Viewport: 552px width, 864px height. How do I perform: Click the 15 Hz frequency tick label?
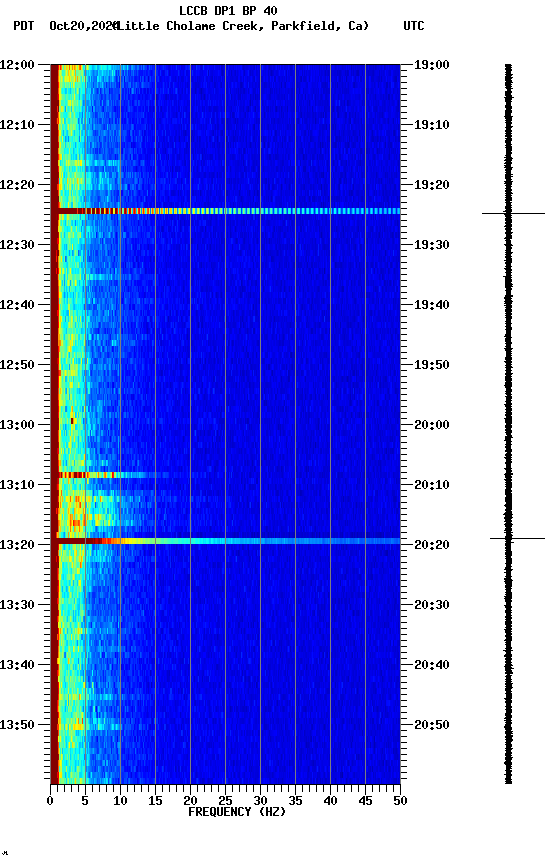click(x=155, y=801)
